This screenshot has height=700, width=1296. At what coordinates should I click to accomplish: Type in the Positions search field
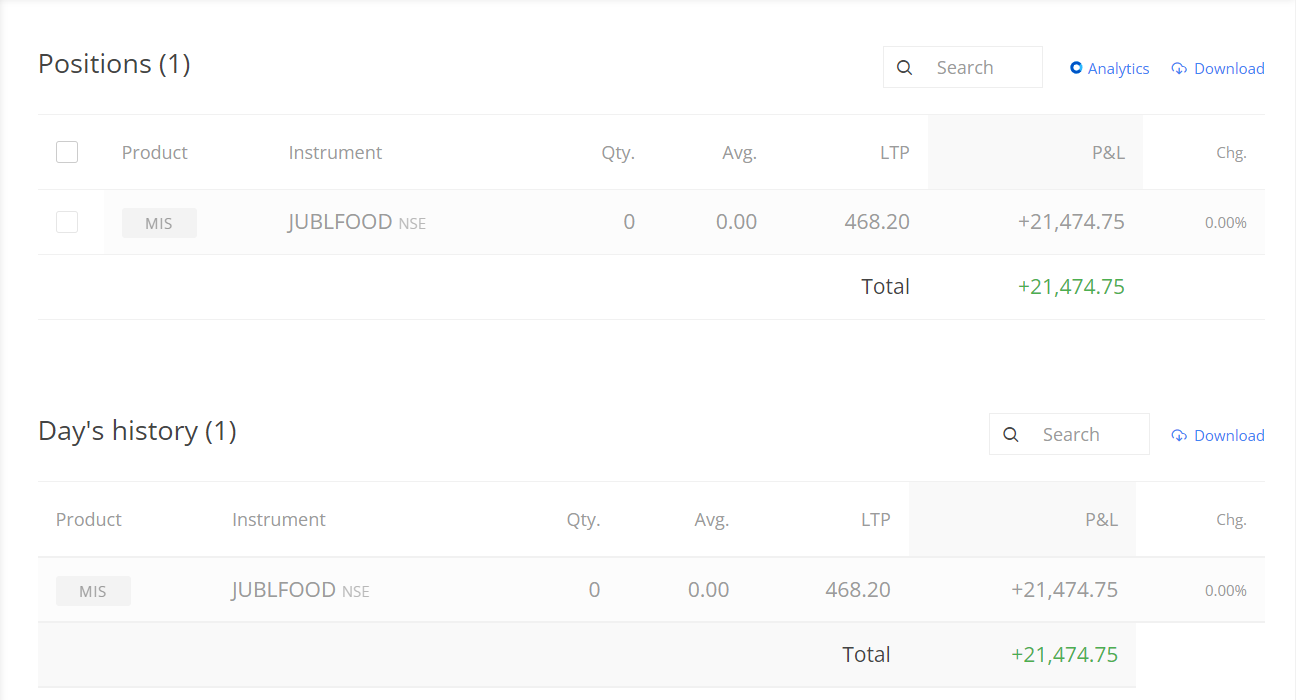pyautogui.click(x=980, y=68)
